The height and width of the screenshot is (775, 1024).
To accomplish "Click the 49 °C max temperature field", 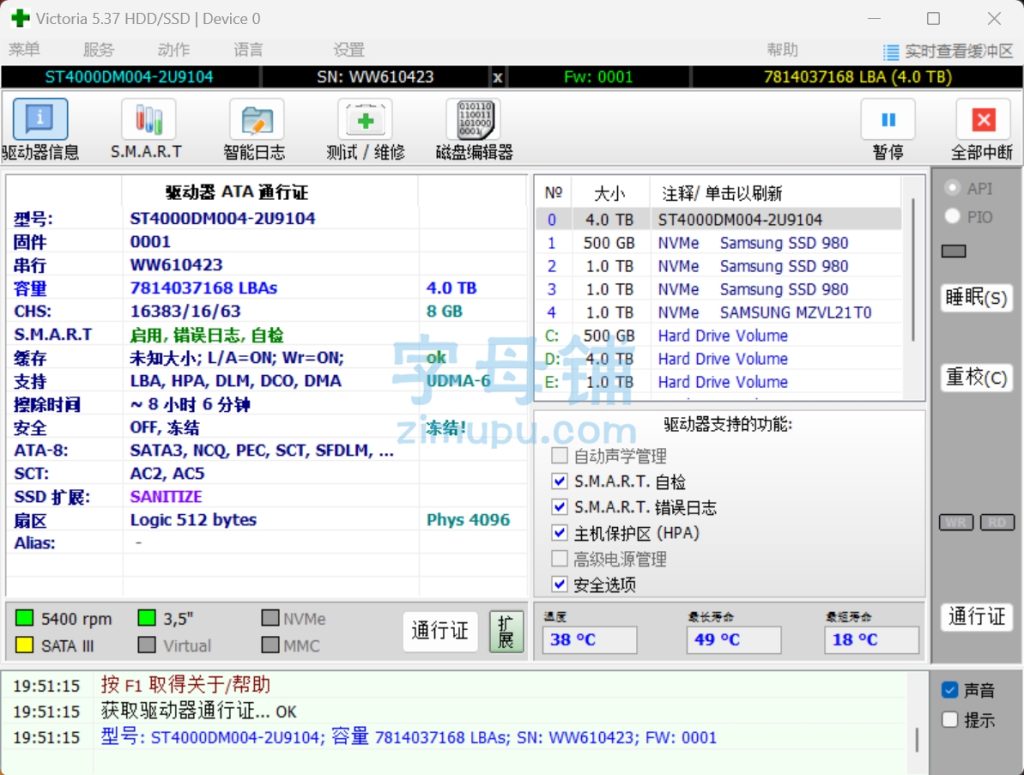I will coord(733,640).
